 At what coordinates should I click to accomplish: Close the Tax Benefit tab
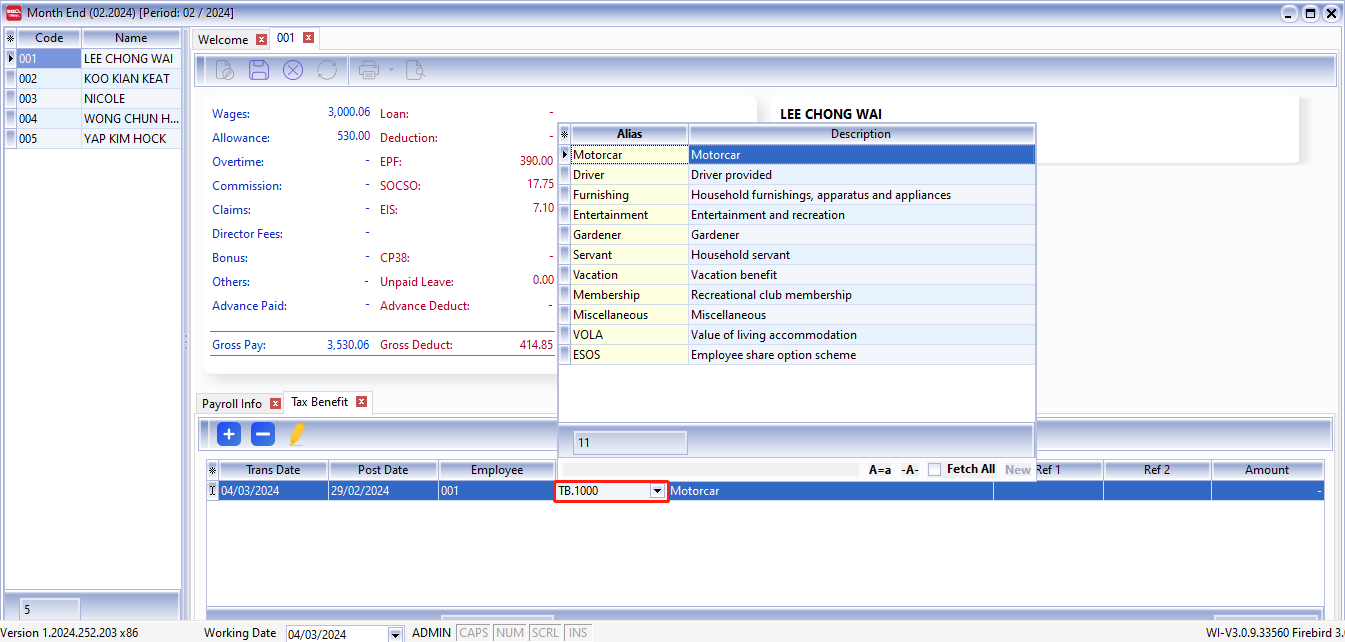click(361, 402)
